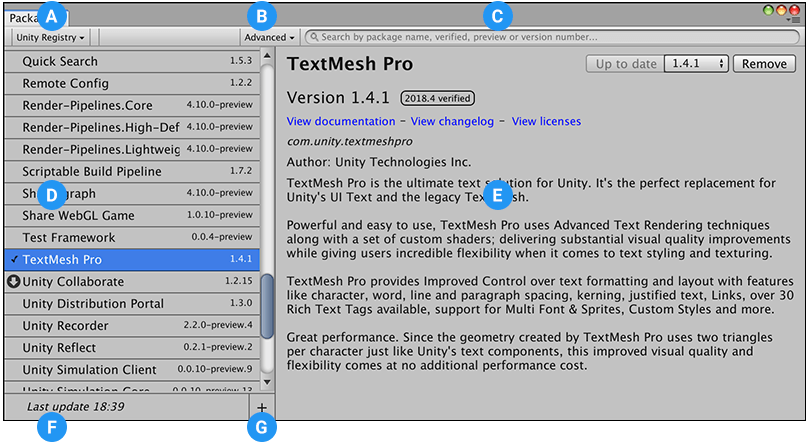Click the plus icon to add a package

261,407
